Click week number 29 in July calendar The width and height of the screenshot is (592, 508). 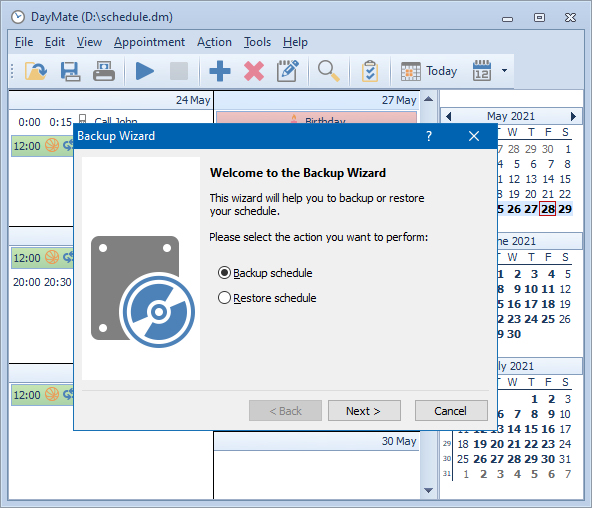[x=447, y=443]
